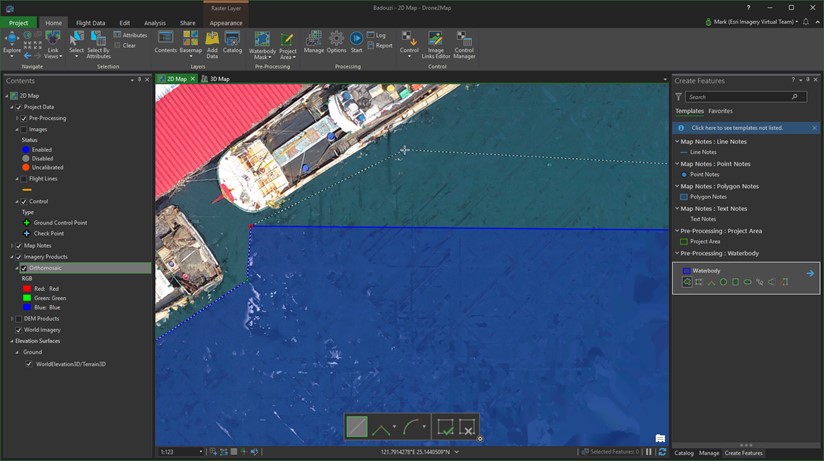The width and height of the screenshot is (824, 461).
Task: Uncheck the Orthomosaic layer checkbox
Action: (x=24, y=268)
